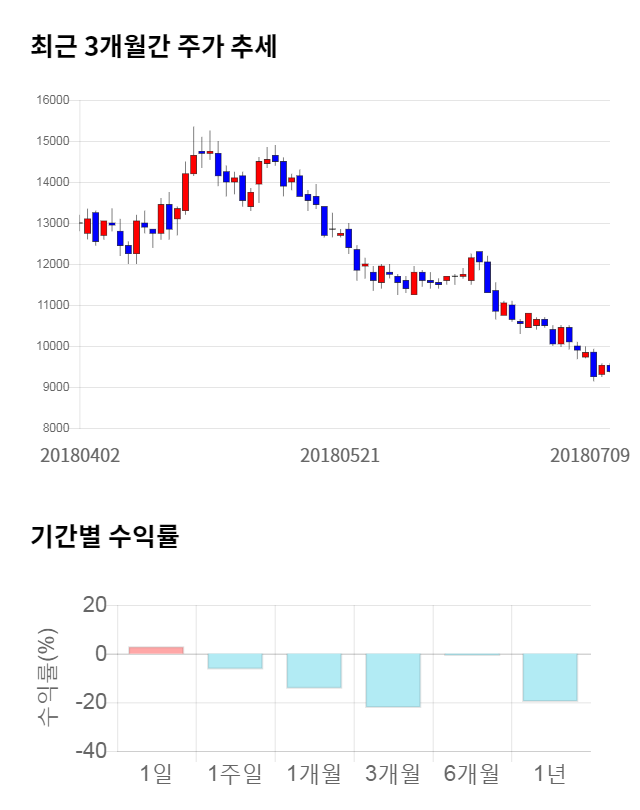Click the 6개월 x-axis label
This screenshot has width=640, height=810.
(x=472, y=774)
